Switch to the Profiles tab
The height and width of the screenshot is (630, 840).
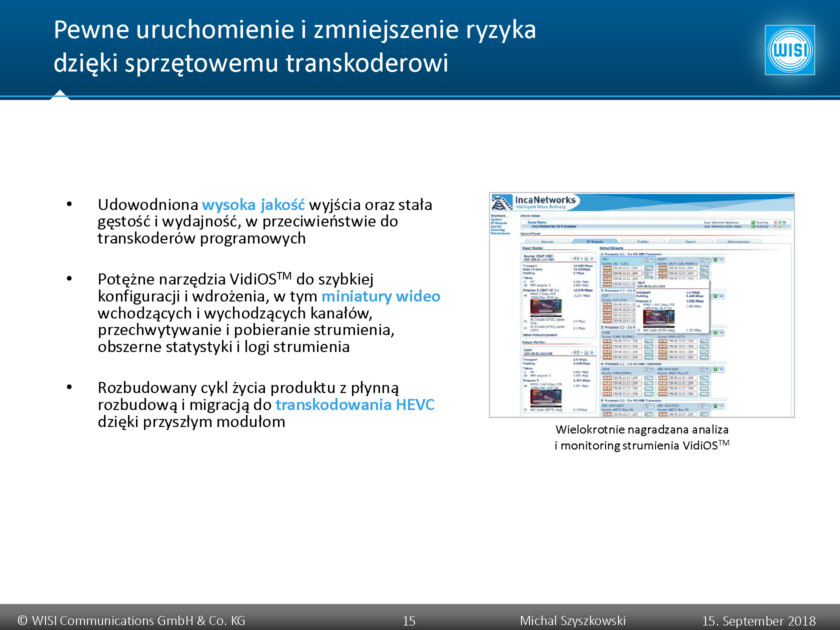tap(642, 242)
